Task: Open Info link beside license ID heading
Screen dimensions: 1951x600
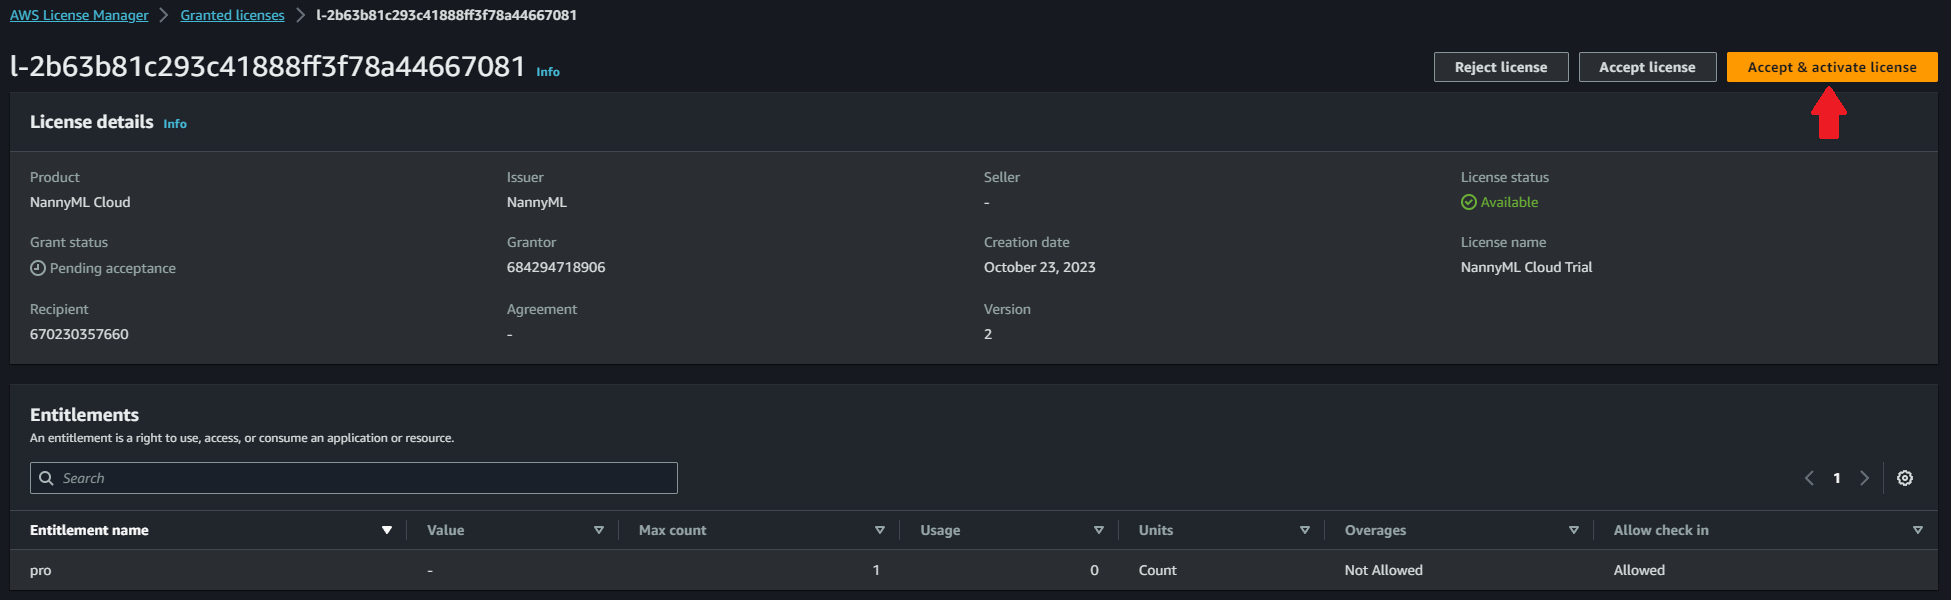Action: (548, 72)
